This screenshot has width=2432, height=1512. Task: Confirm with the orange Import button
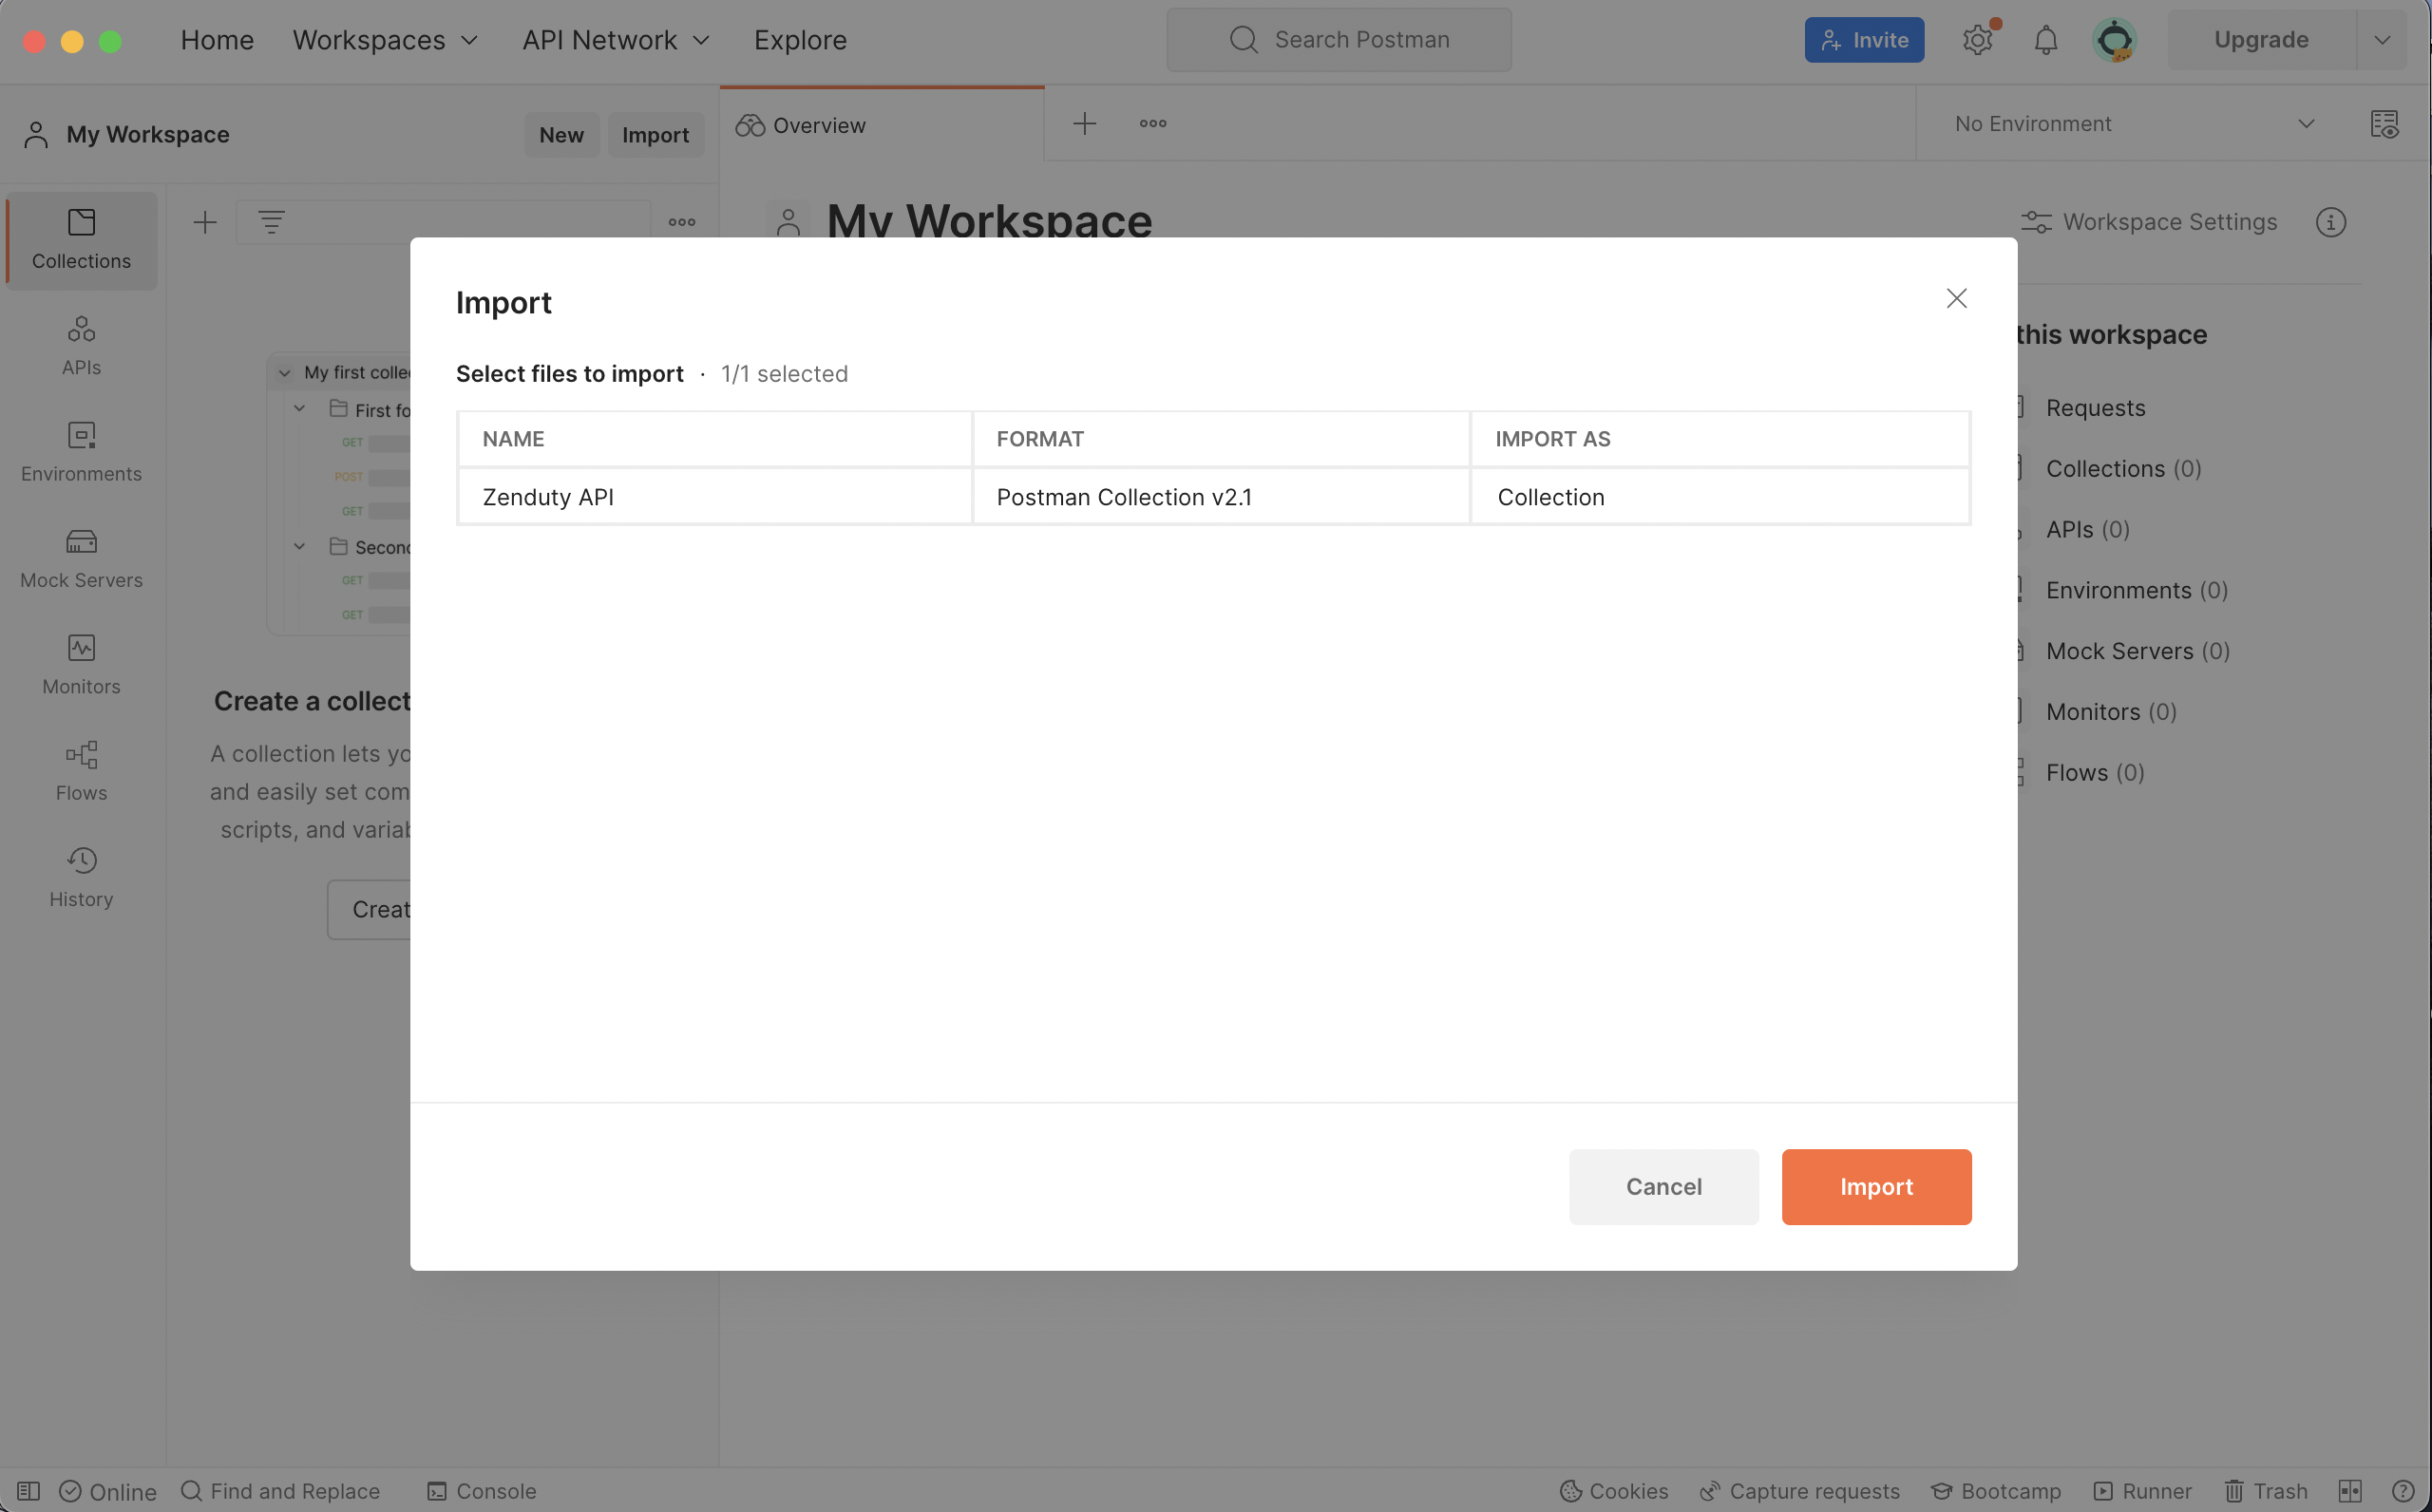(1876, 1186)
